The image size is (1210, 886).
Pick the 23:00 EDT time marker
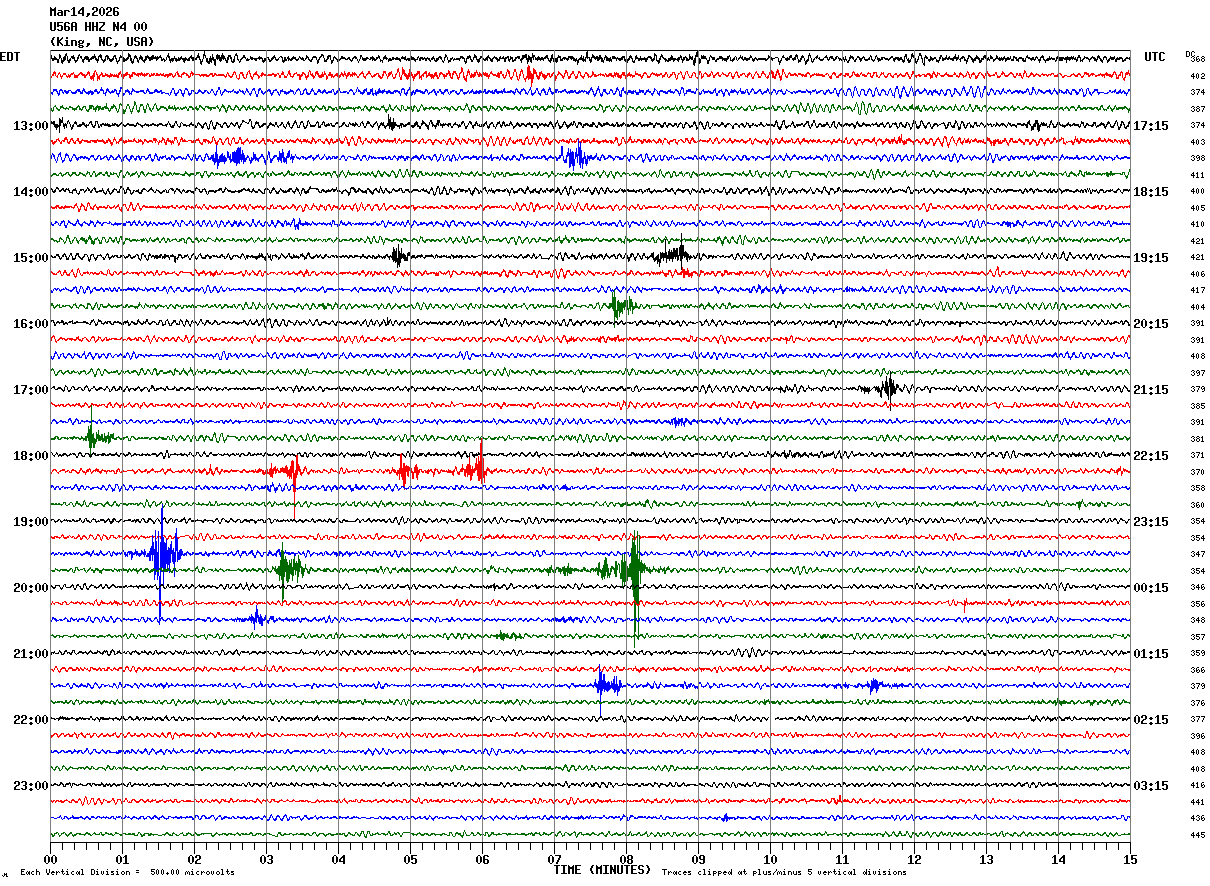point(30,786)
